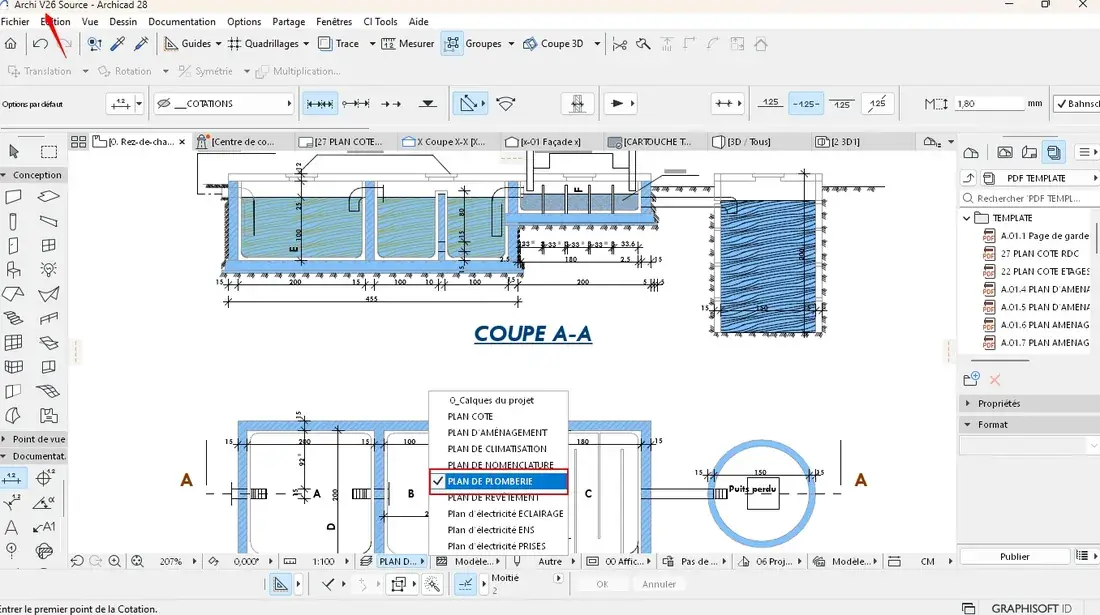
Task: Select the Text tool in toolbox
Action: click(x=12, y=527)
